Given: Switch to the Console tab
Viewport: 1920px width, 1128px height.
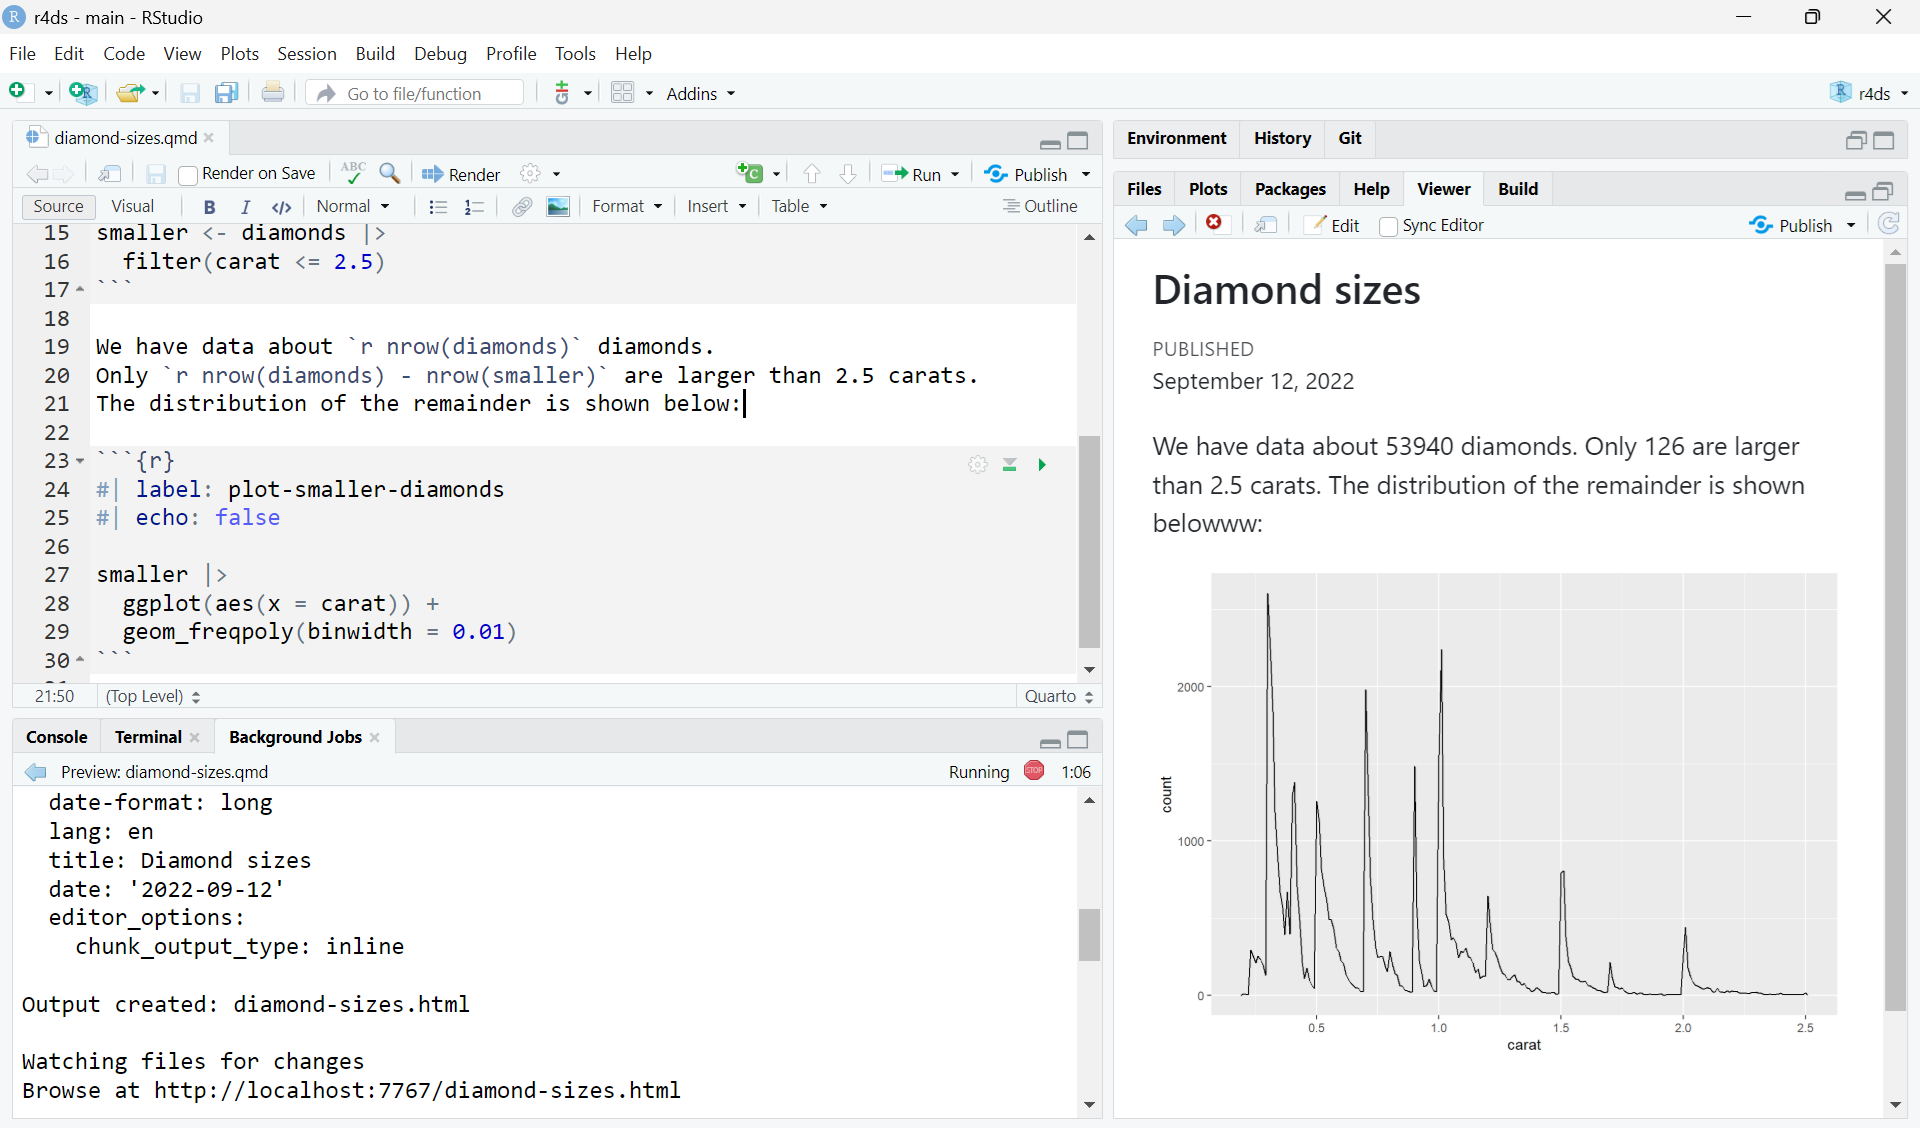Looking at the screenshot, I should point(57,737).
